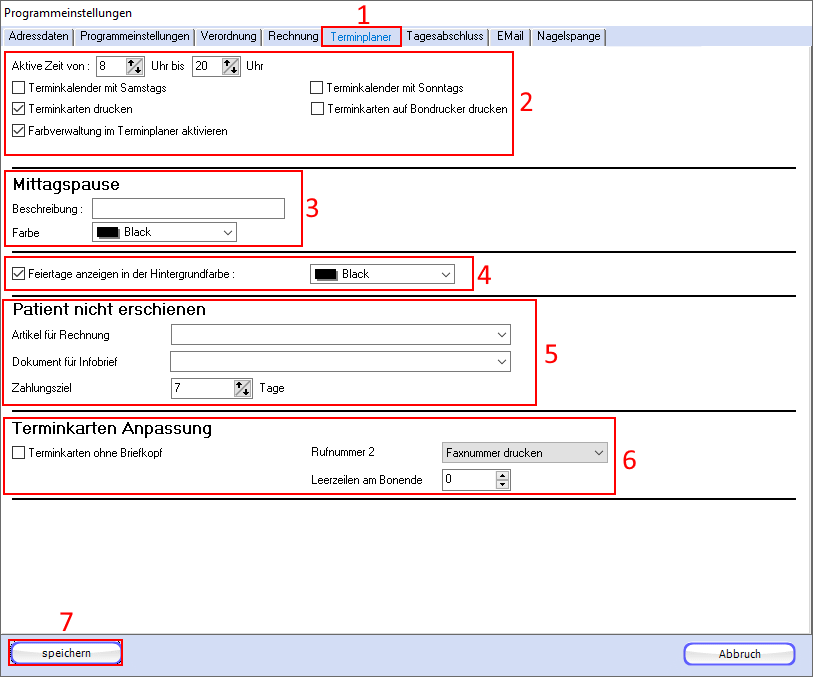Image resolution: width=813 pixels, height=677 pixels.
Task: Click the Mittagspause Beschreibung text field
Action: tap(188, 209)
